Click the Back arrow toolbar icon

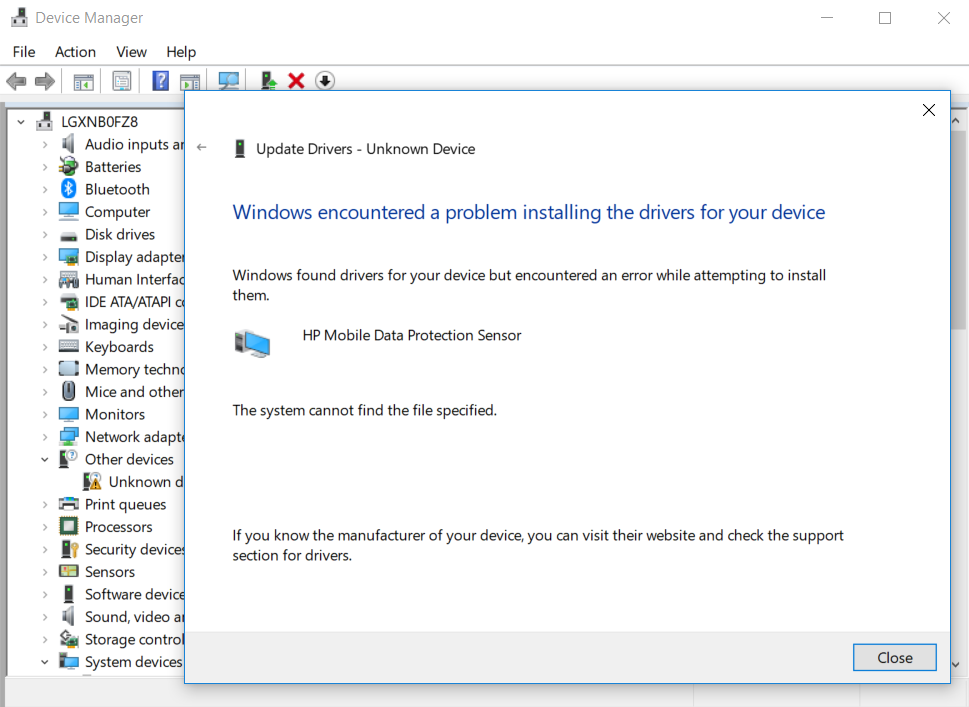(16, 81)
